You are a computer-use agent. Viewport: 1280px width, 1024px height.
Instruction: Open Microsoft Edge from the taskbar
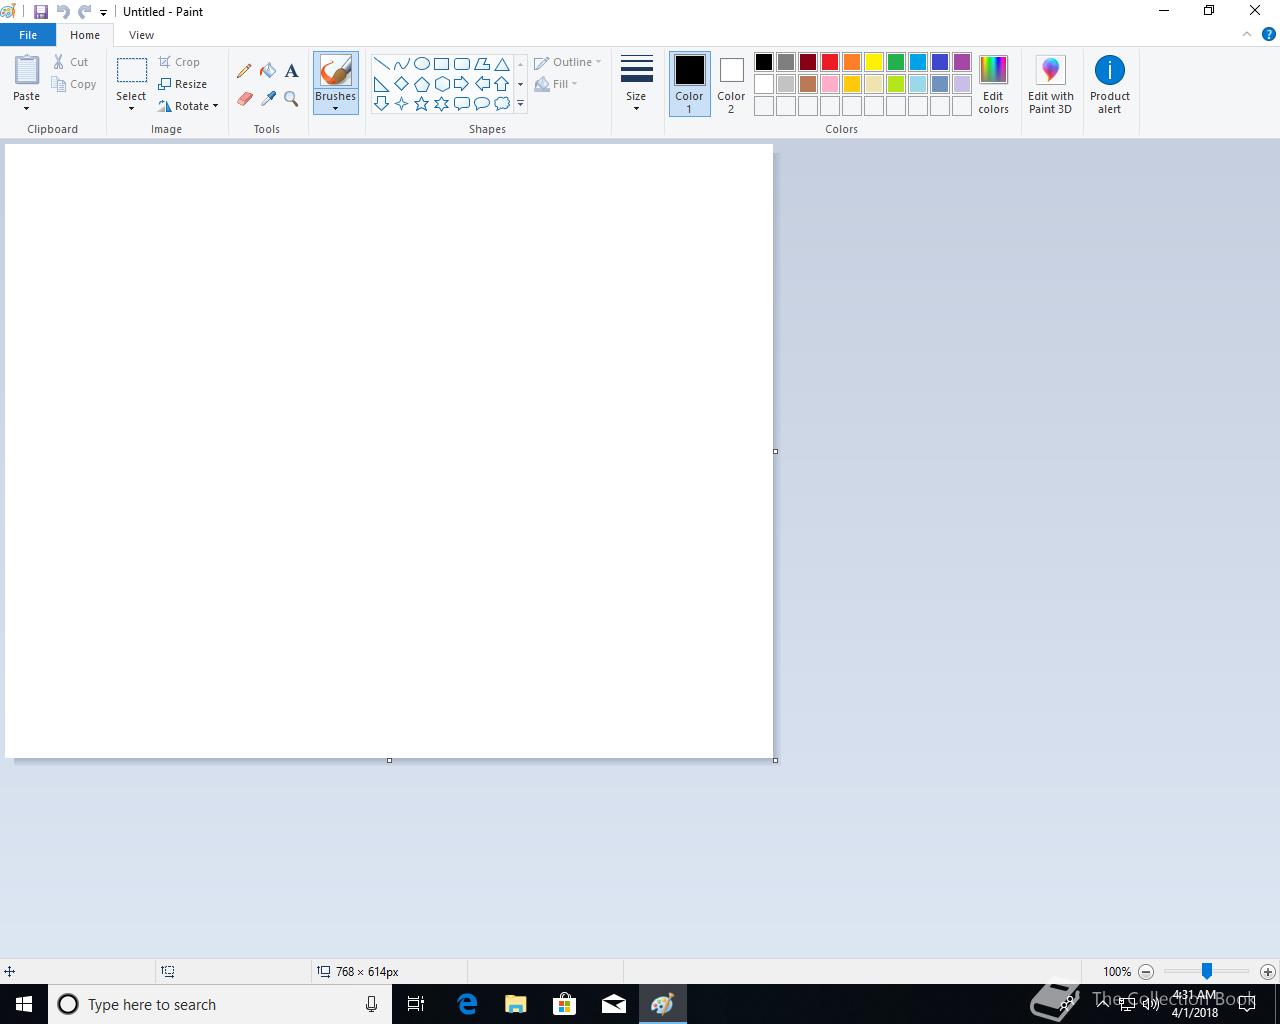pyautogui.click(x=466, y=1004)
